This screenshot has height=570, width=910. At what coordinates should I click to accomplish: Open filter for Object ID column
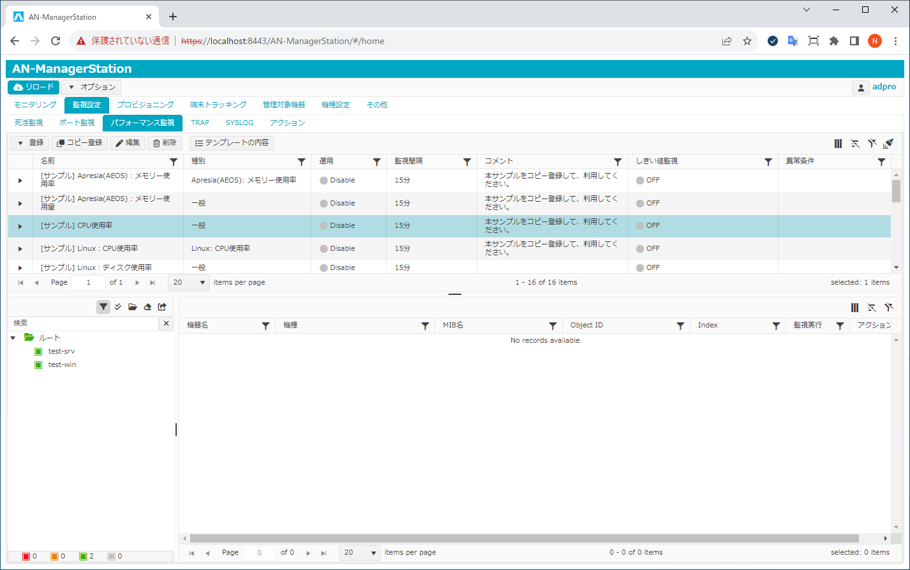[x=680, y=326]
